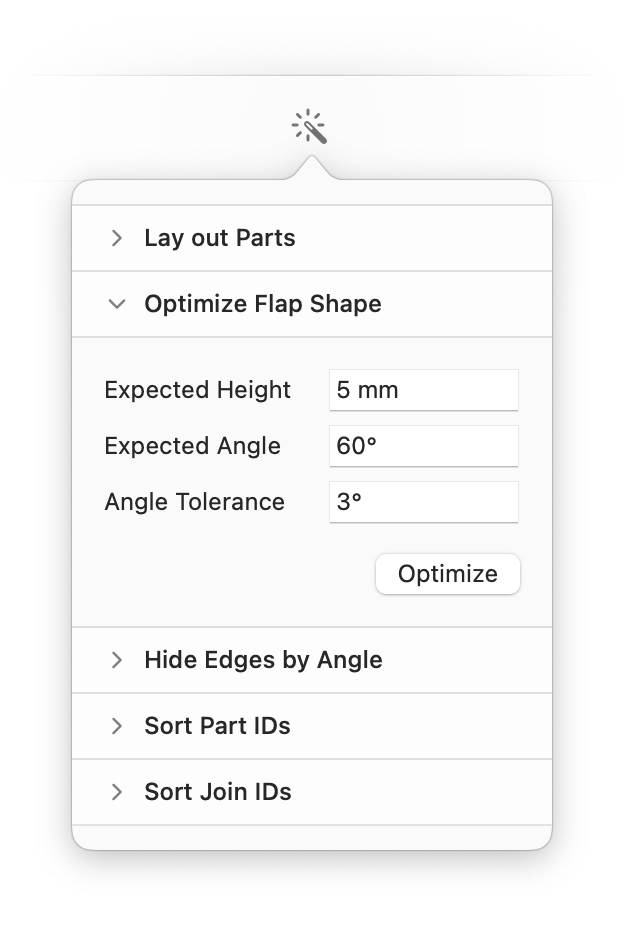Click the Angle Tolerance text label
Screen dimensions: 624x930
coord(194,502)
